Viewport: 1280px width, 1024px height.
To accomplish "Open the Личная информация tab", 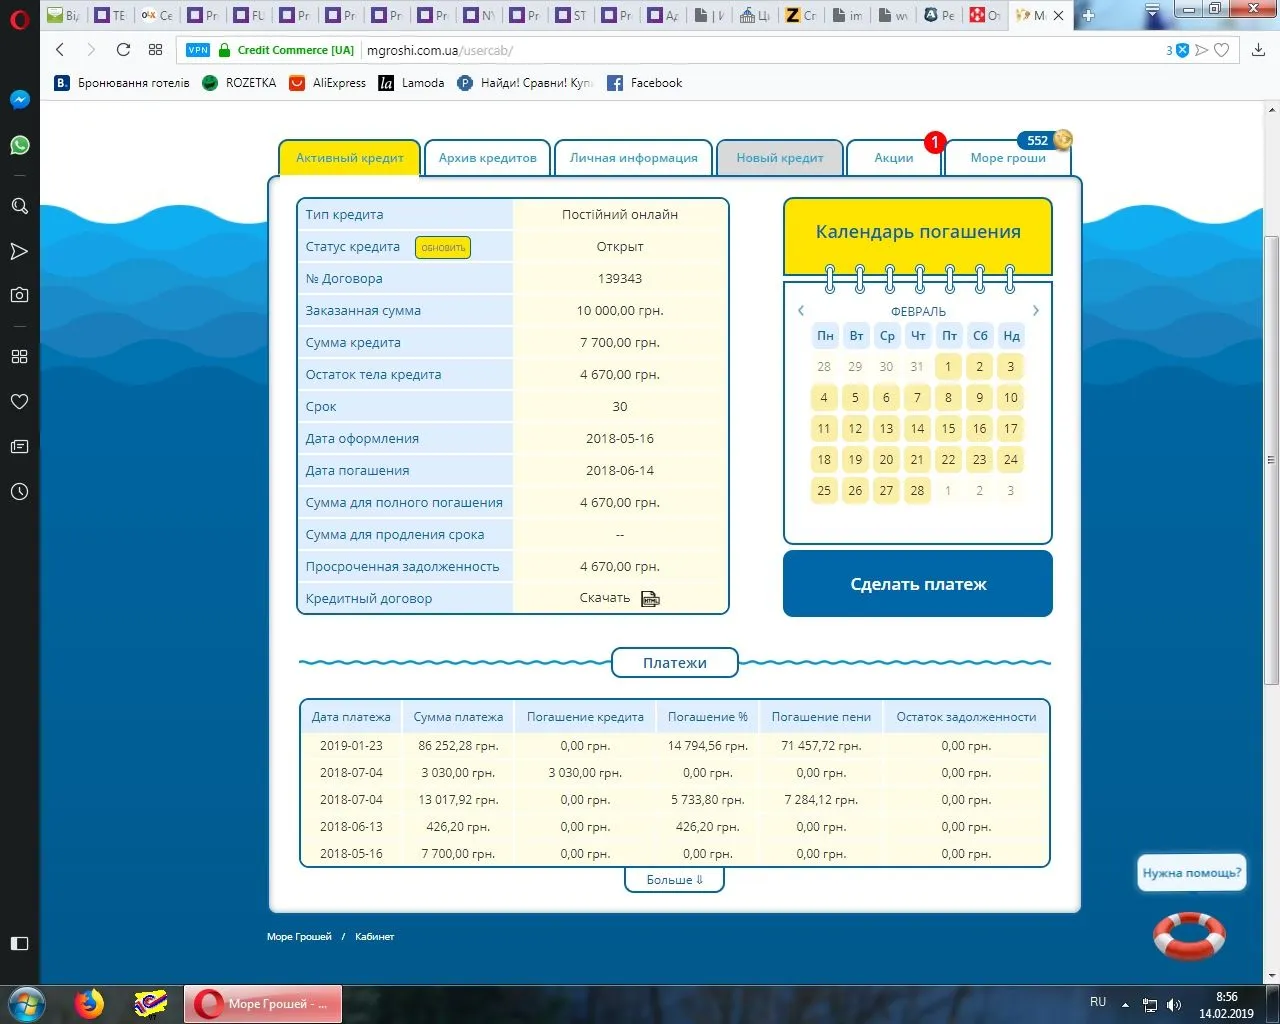I will pos(633,158).
